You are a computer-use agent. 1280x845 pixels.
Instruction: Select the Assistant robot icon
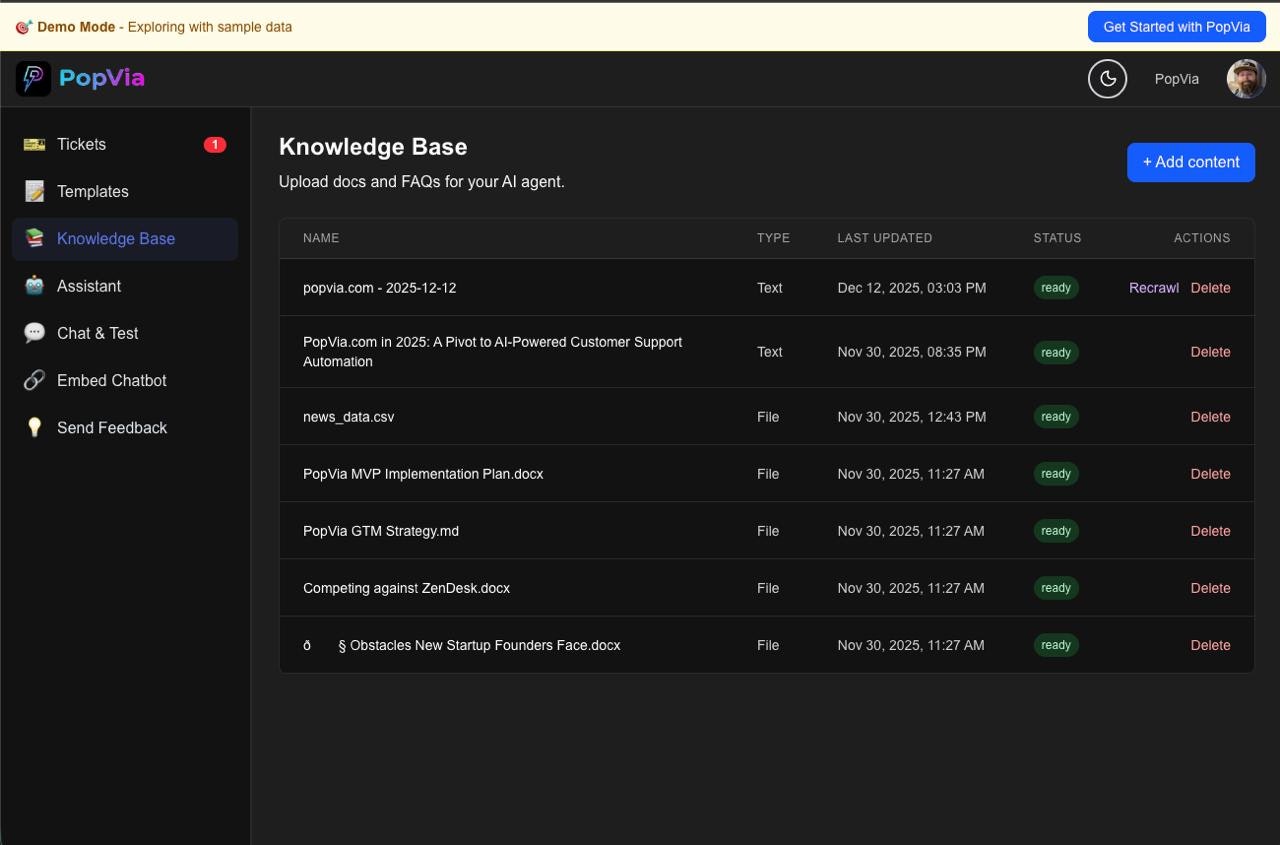pos(34,286)
